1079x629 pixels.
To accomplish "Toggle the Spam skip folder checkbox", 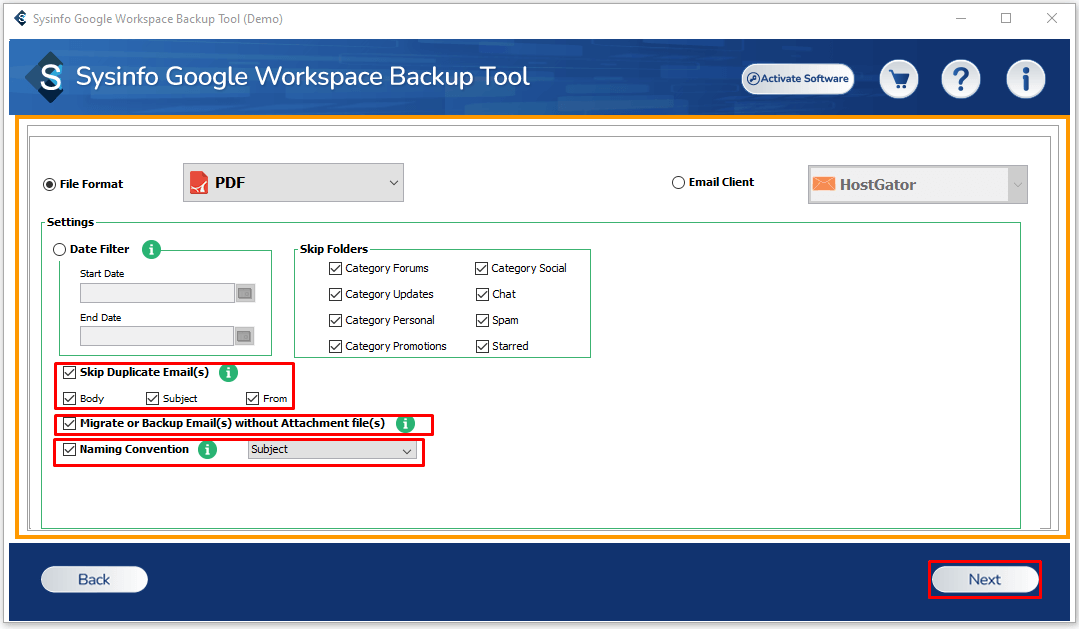I will pyautogui.click(x=482, y=320).
